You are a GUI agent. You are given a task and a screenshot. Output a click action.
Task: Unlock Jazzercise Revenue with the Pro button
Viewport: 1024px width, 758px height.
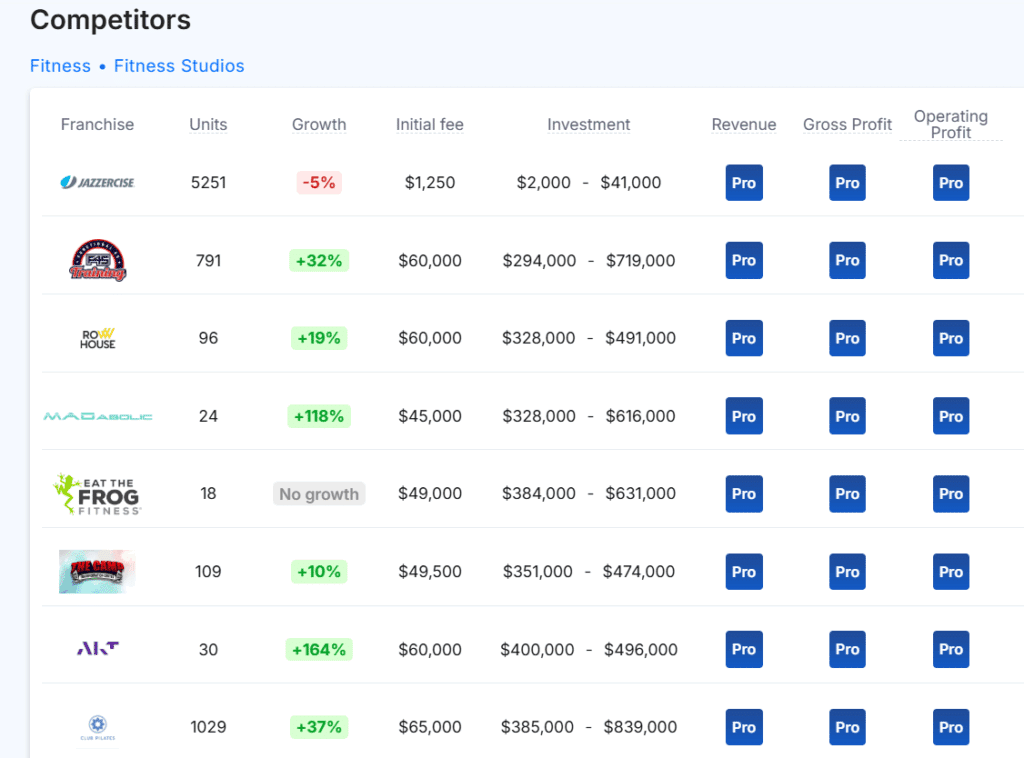tap(744, 183)
